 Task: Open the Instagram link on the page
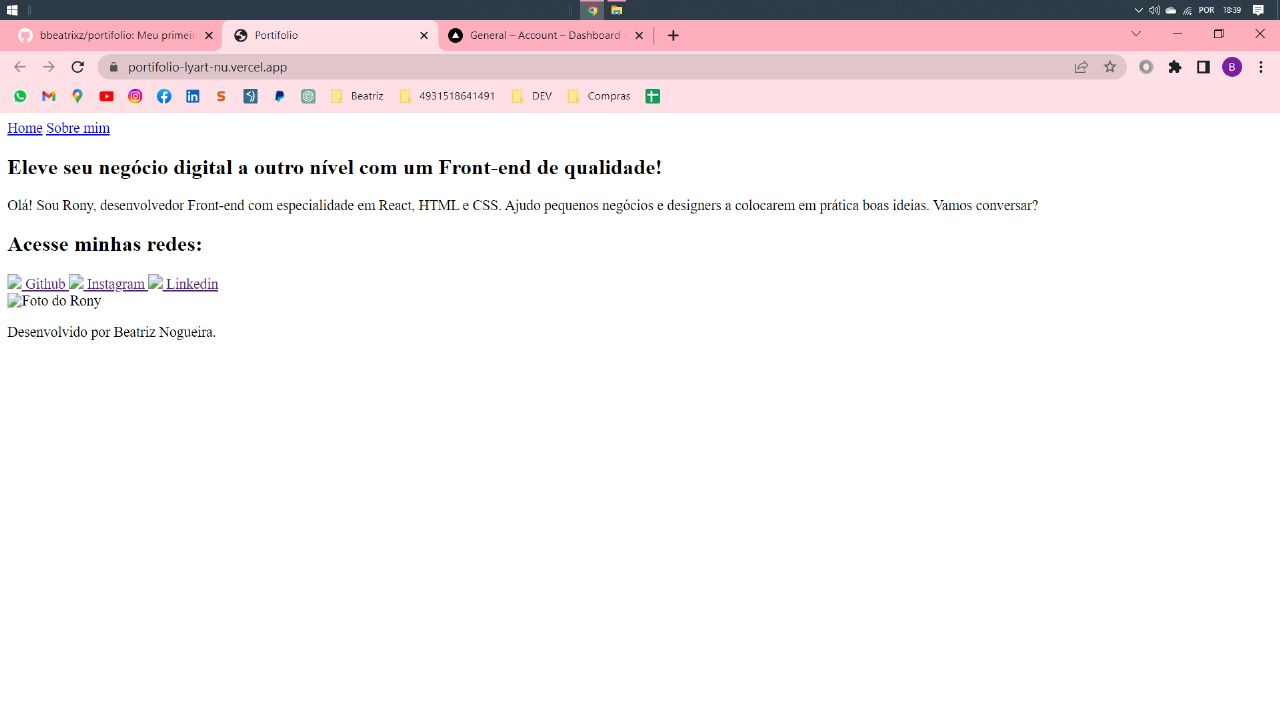pyautogui.click(x=108, y=284)
